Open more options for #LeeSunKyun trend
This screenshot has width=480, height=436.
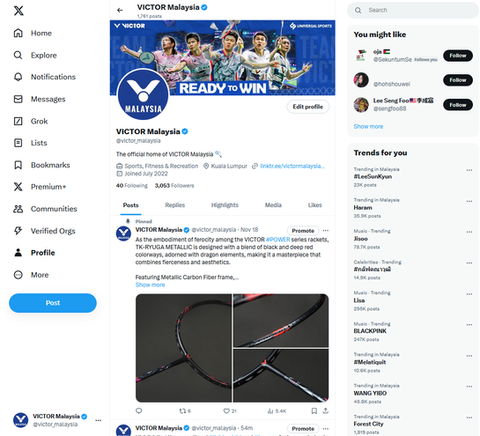469,170
